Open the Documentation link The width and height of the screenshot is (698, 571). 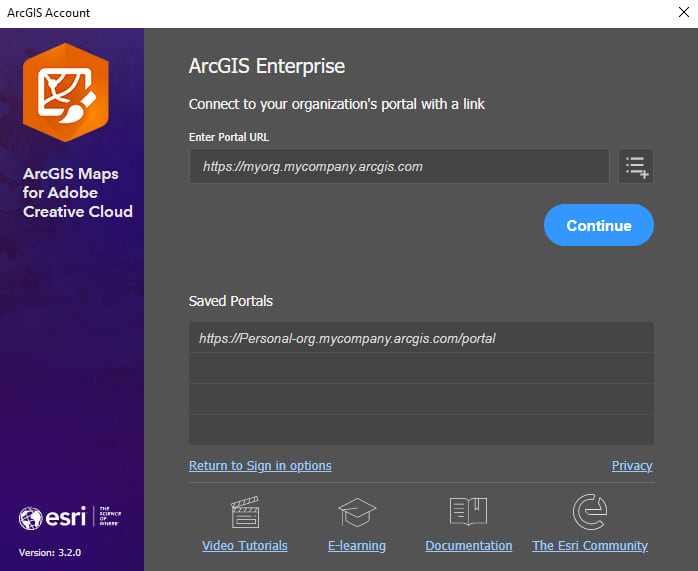tap(468, 546)
